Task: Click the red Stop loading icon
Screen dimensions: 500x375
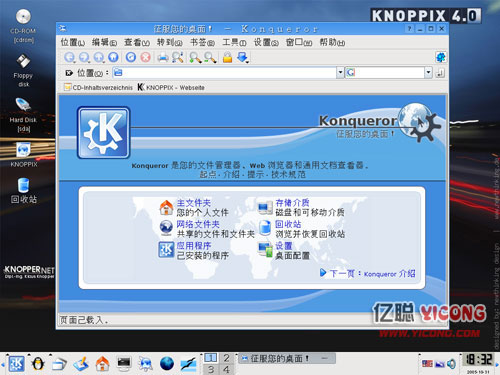Action: pos(145,57)
